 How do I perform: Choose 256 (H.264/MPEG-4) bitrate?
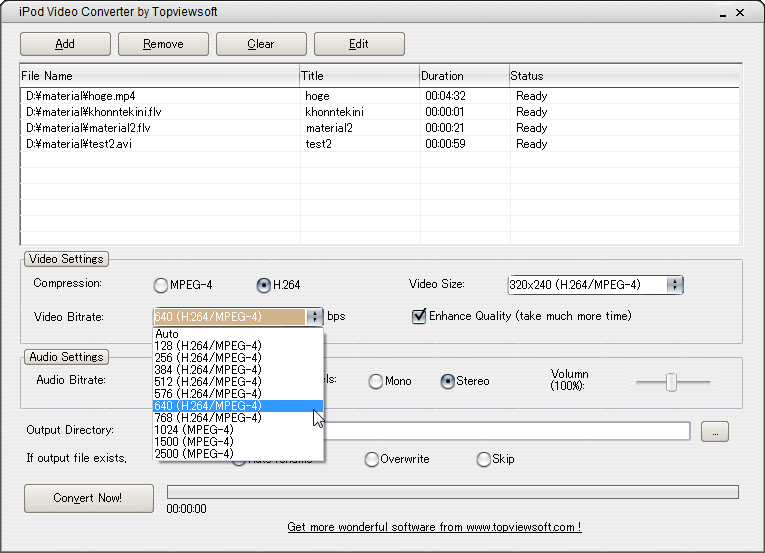tap(238, 358)
